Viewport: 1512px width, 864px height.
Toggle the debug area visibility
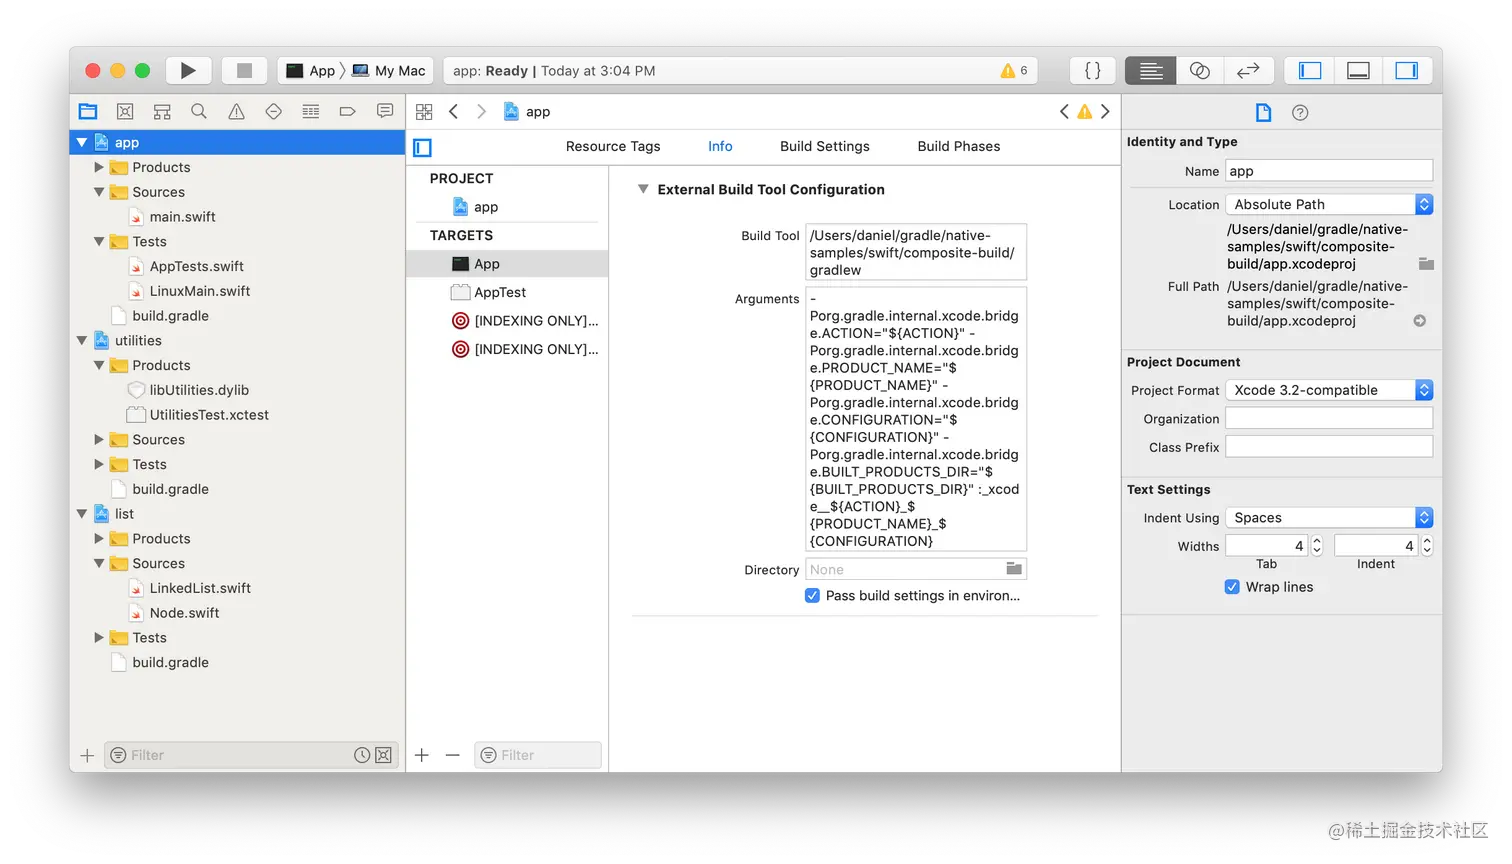click(1358, 70)
